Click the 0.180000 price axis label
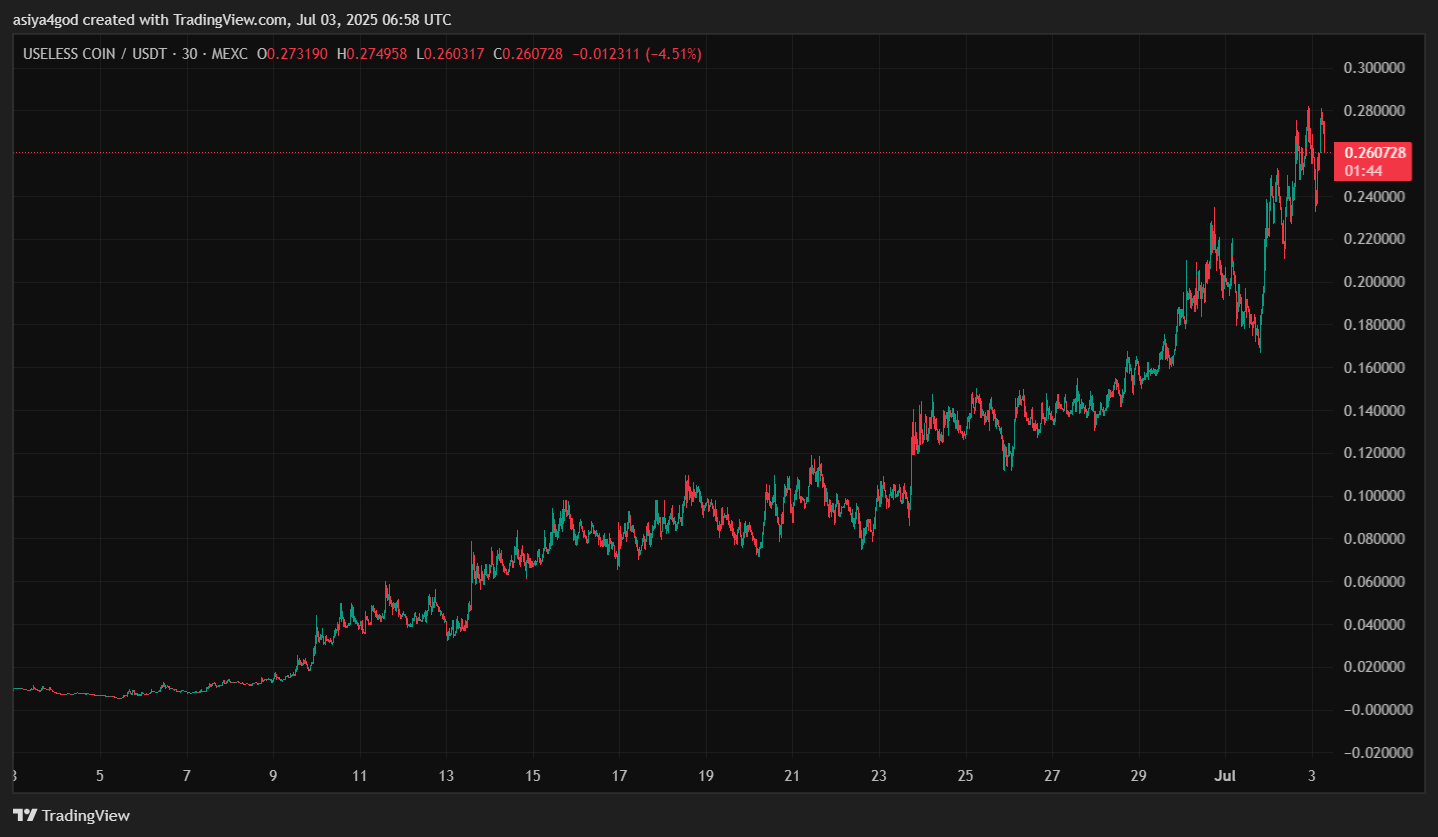The height and width of the screenshot is (837, 1438). [1377, 325]
